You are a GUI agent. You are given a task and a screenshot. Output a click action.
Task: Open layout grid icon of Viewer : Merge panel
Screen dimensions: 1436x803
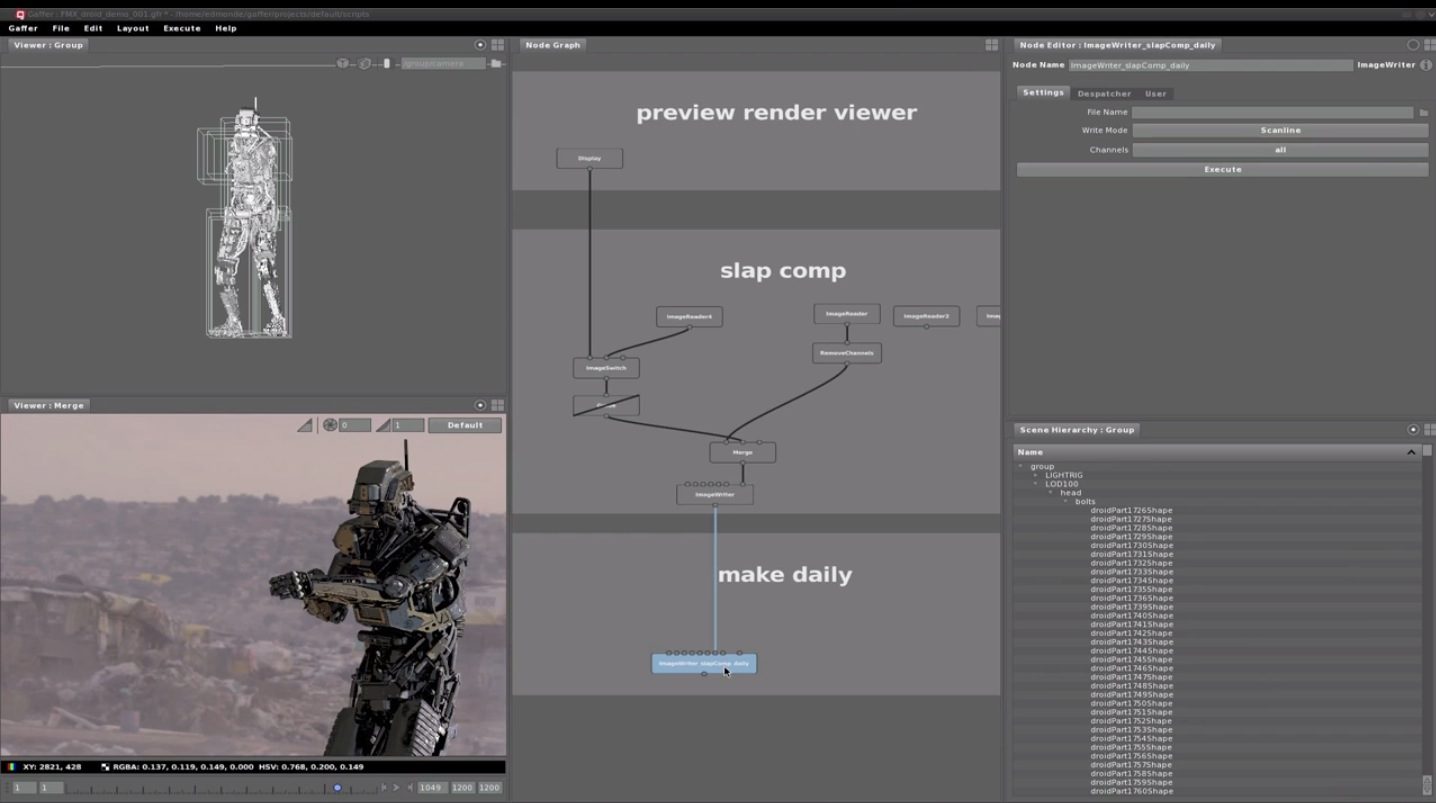click(497, 405)
